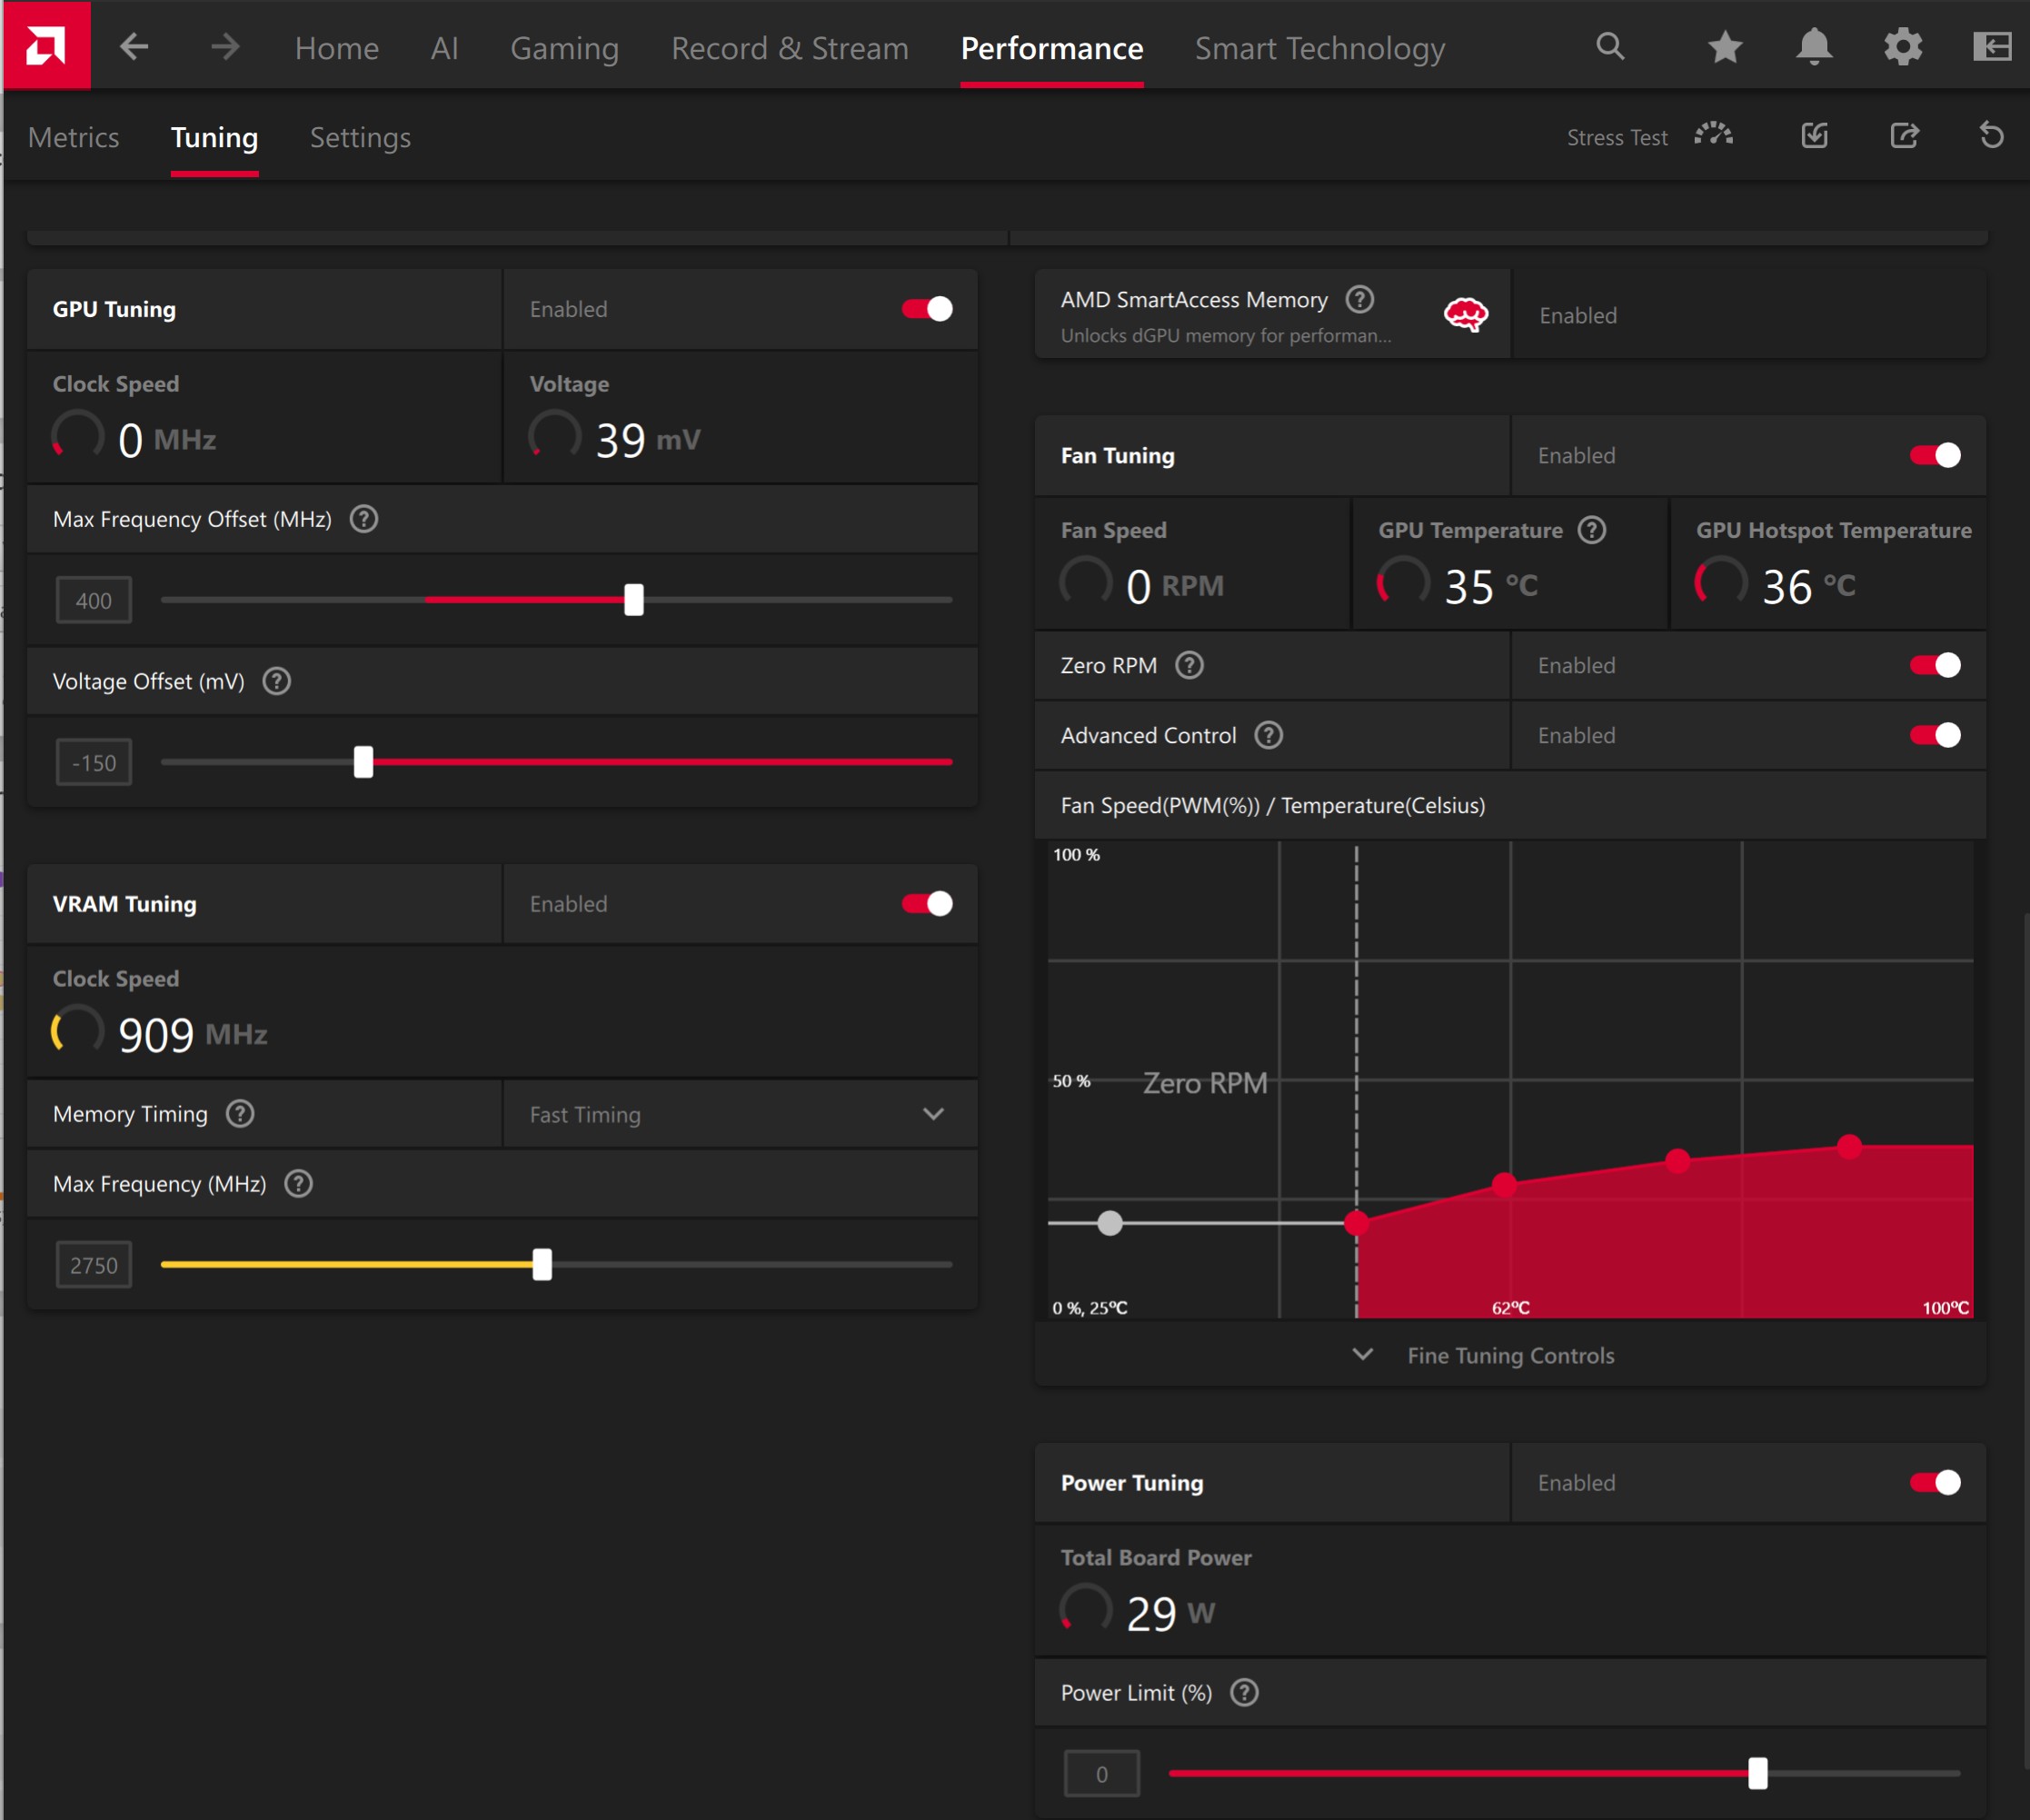
Task: Open favorites star icon
Action: click(1725, 47)
